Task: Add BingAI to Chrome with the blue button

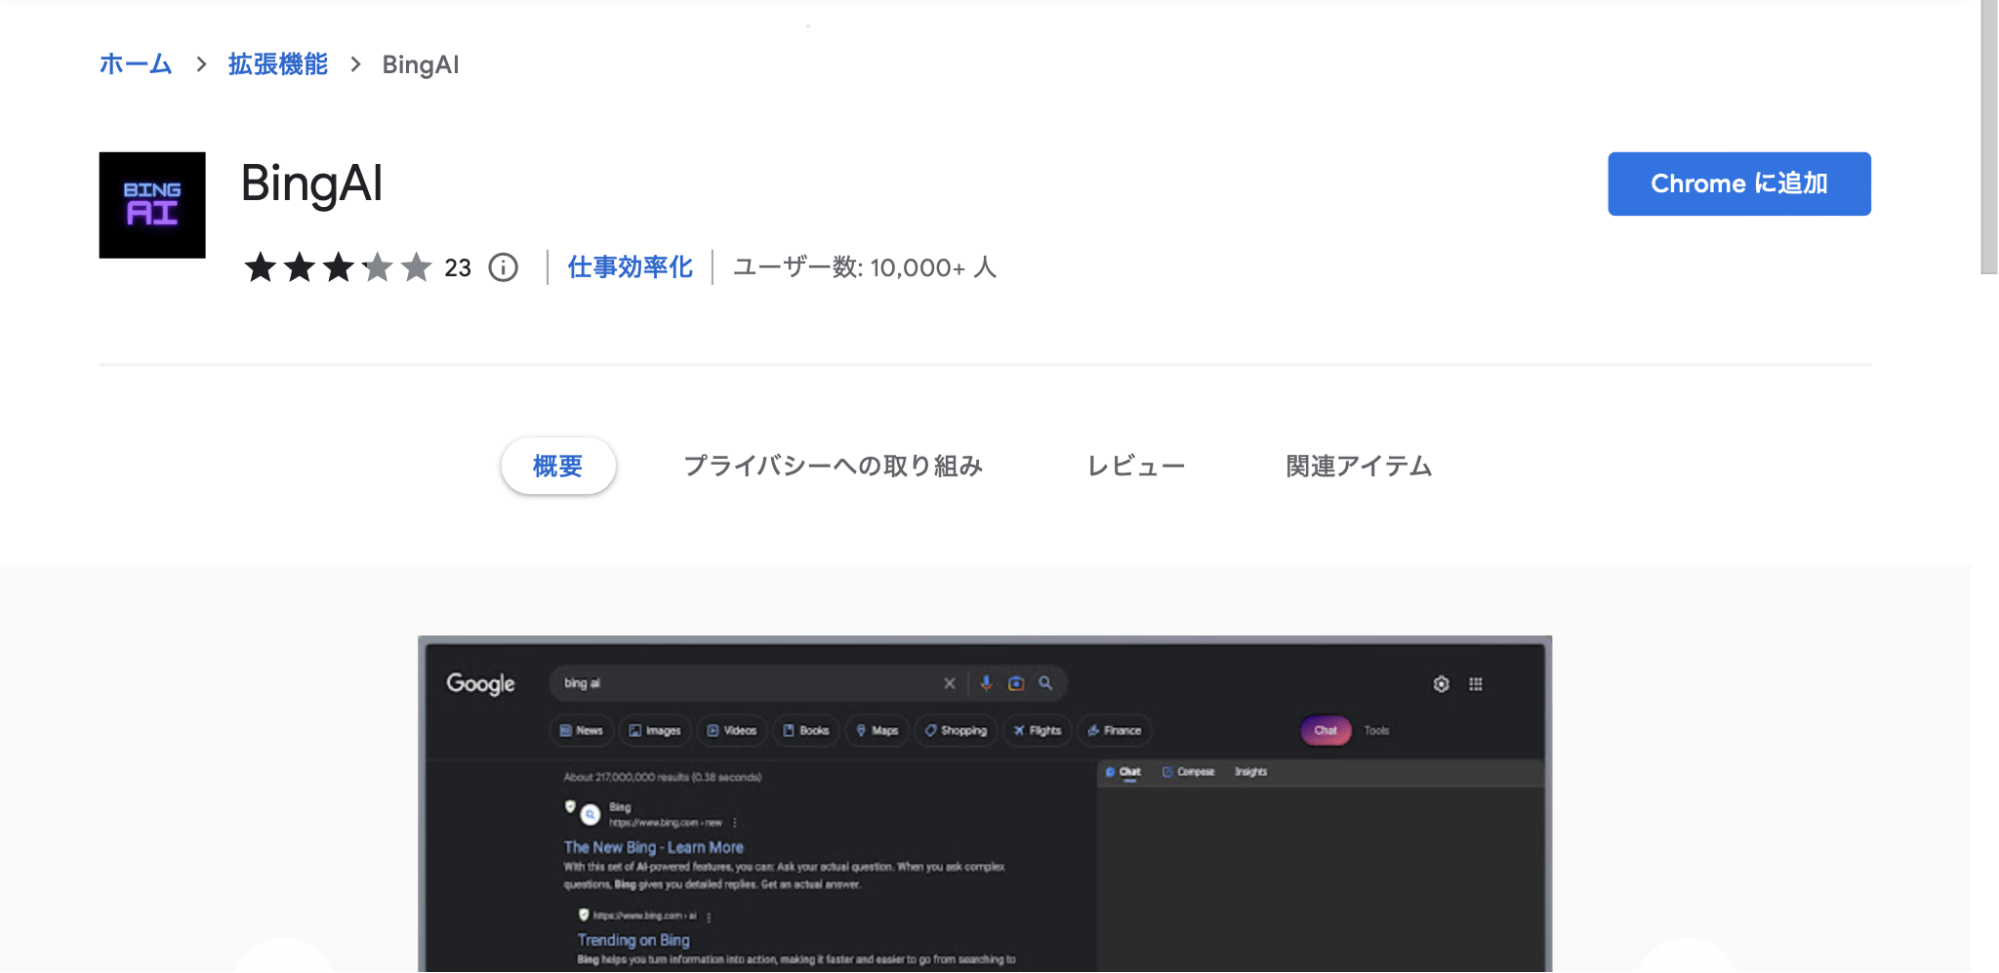Action: coord(1739,184)
